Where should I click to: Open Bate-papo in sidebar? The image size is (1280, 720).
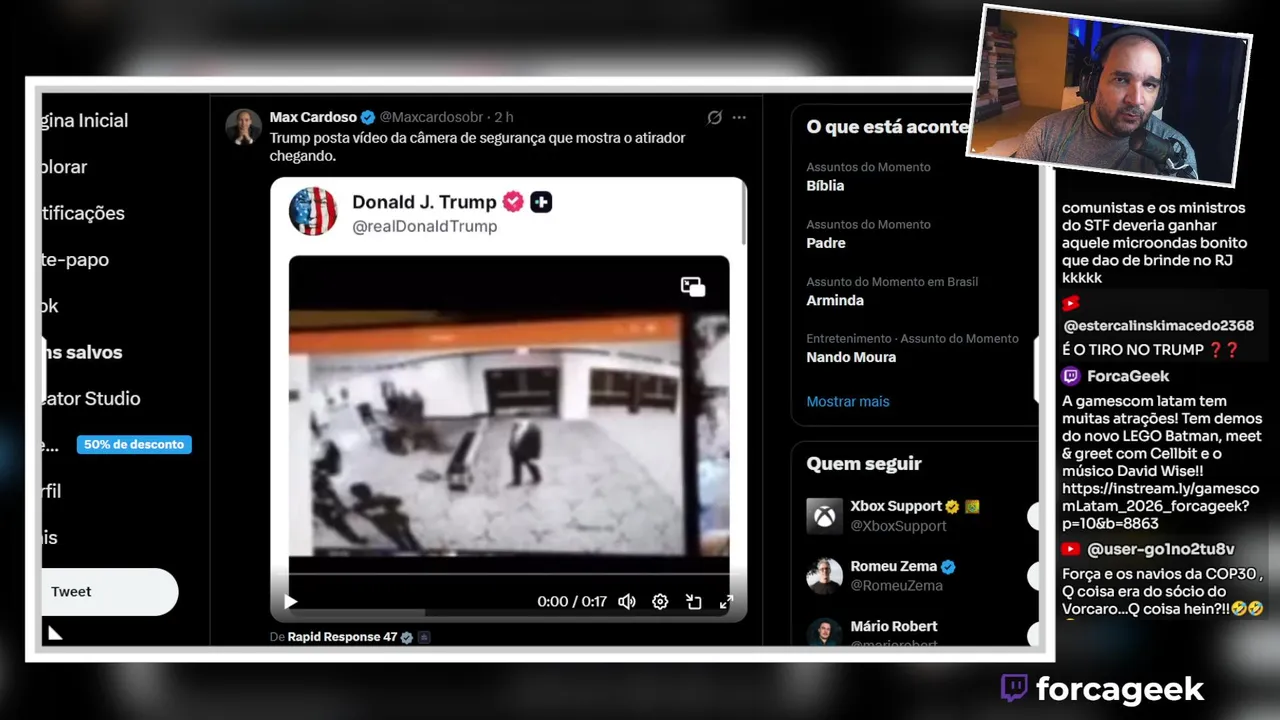point(75,259)
